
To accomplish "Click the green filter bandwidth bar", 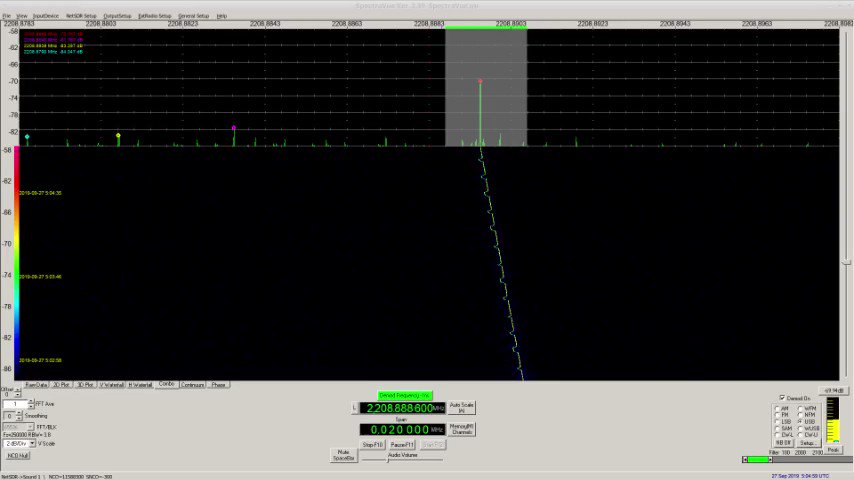I will pos(758,460).
